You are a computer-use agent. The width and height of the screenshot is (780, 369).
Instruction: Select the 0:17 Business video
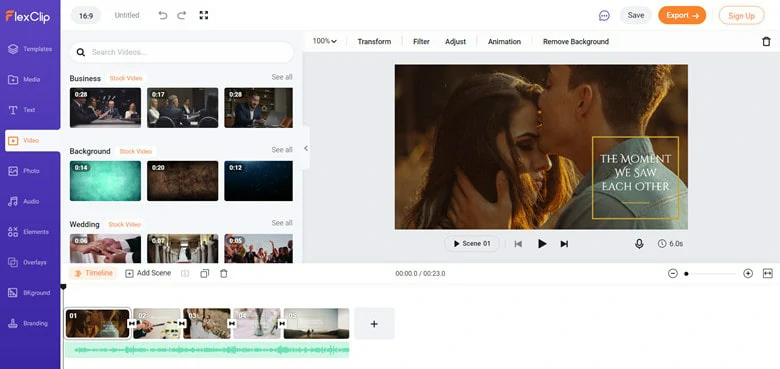point(183,108)
